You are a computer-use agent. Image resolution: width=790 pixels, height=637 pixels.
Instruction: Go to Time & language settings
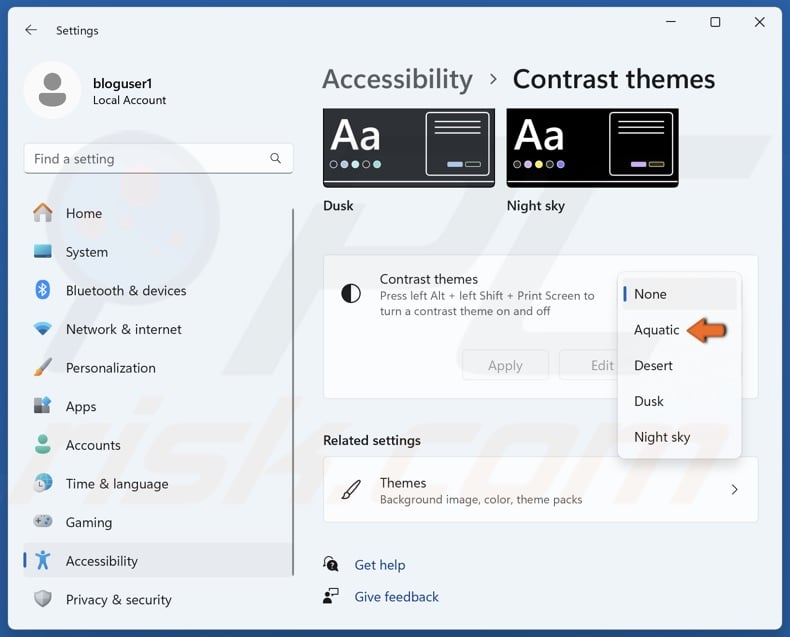point(116,484)
